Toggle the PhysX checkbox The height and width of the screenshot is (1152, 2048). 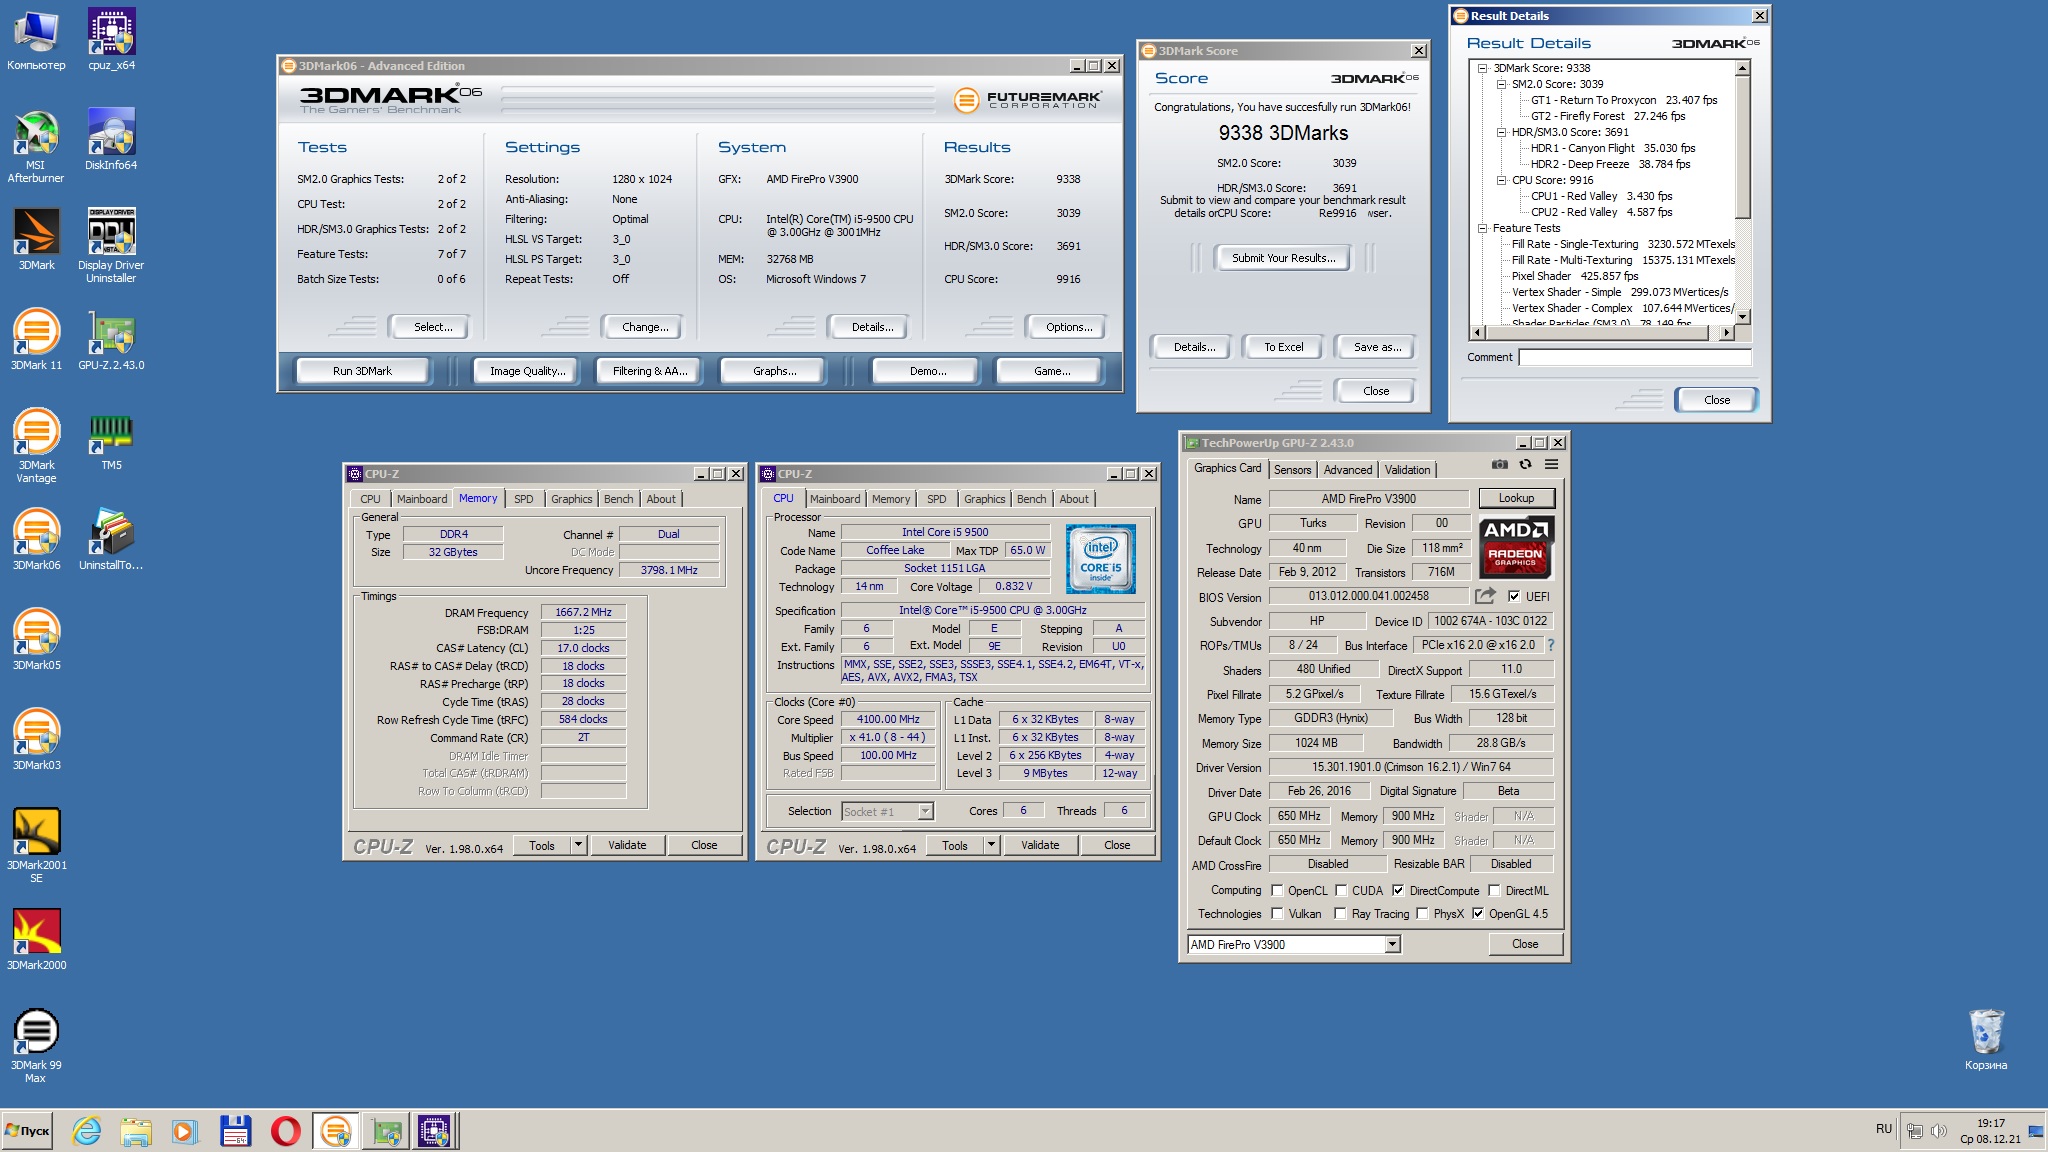(1422, 913)
